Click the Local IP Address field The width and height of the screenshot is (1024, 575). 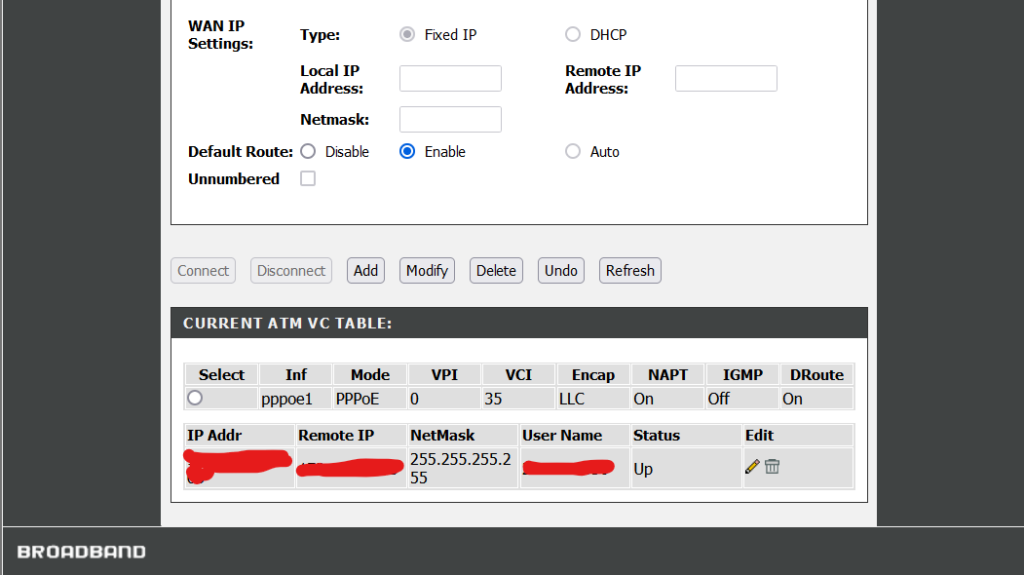pos(450,79)
